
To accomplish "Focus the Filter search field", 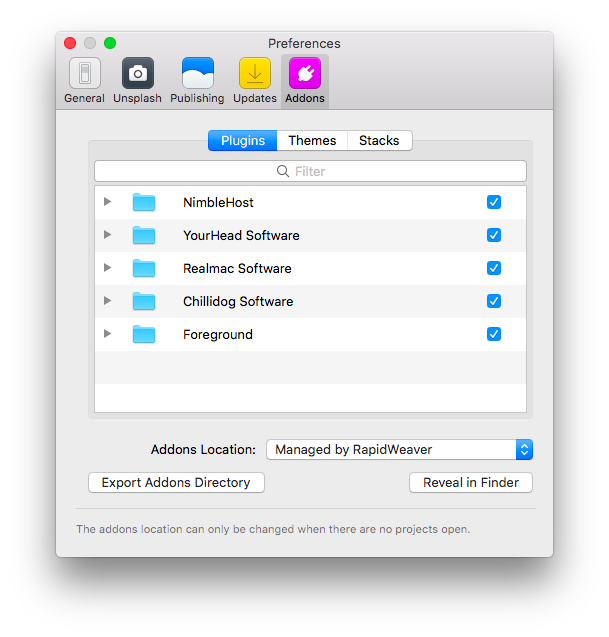I will click(310, 171).
